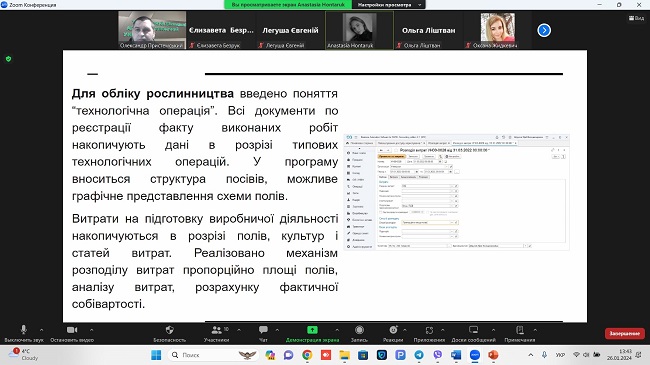The width and height of the screenshot is (650, 365).
Task: Stop video with the camera icon
Action: click(72, 333)
